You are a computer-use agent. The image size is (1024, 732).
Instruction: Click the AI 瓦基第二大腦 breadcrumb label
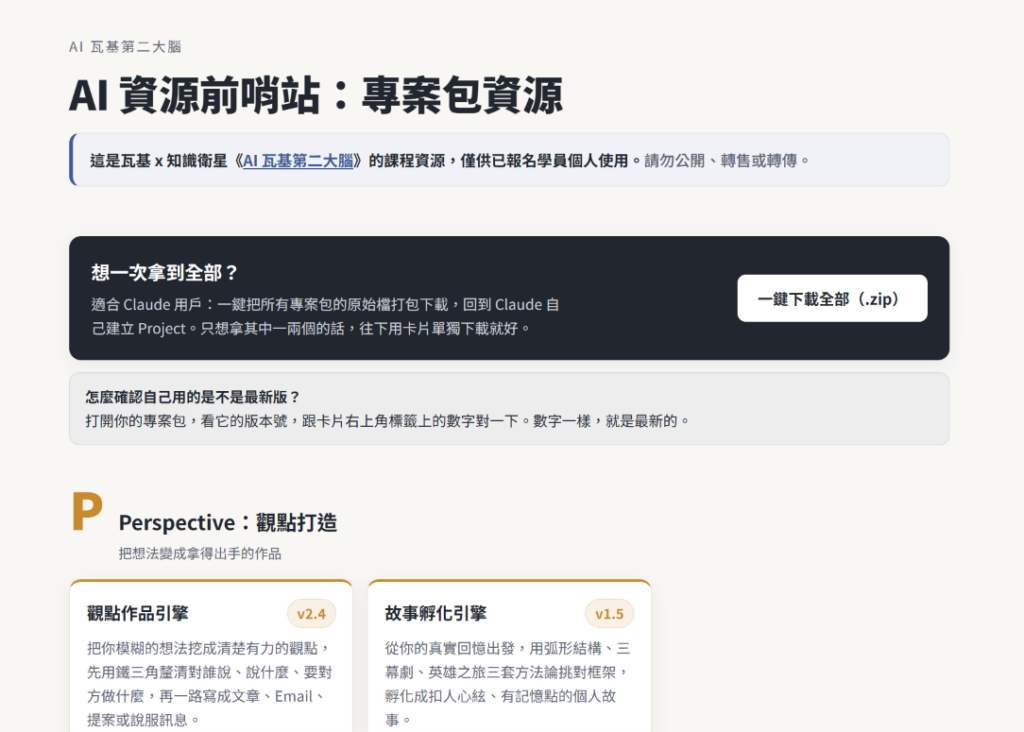pyautogui.click(x=125, y=47)
